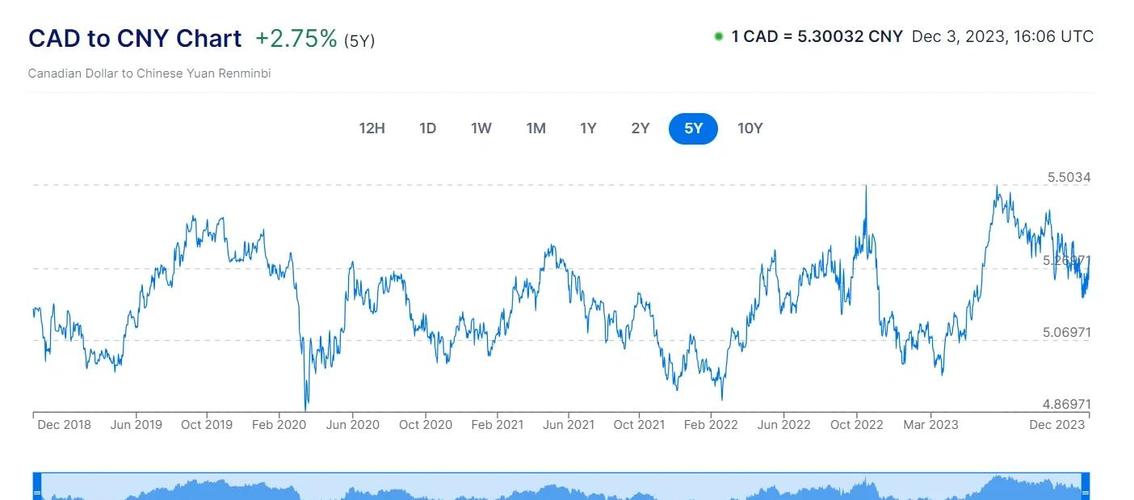Select the 10Y time range

click(750, 128)
